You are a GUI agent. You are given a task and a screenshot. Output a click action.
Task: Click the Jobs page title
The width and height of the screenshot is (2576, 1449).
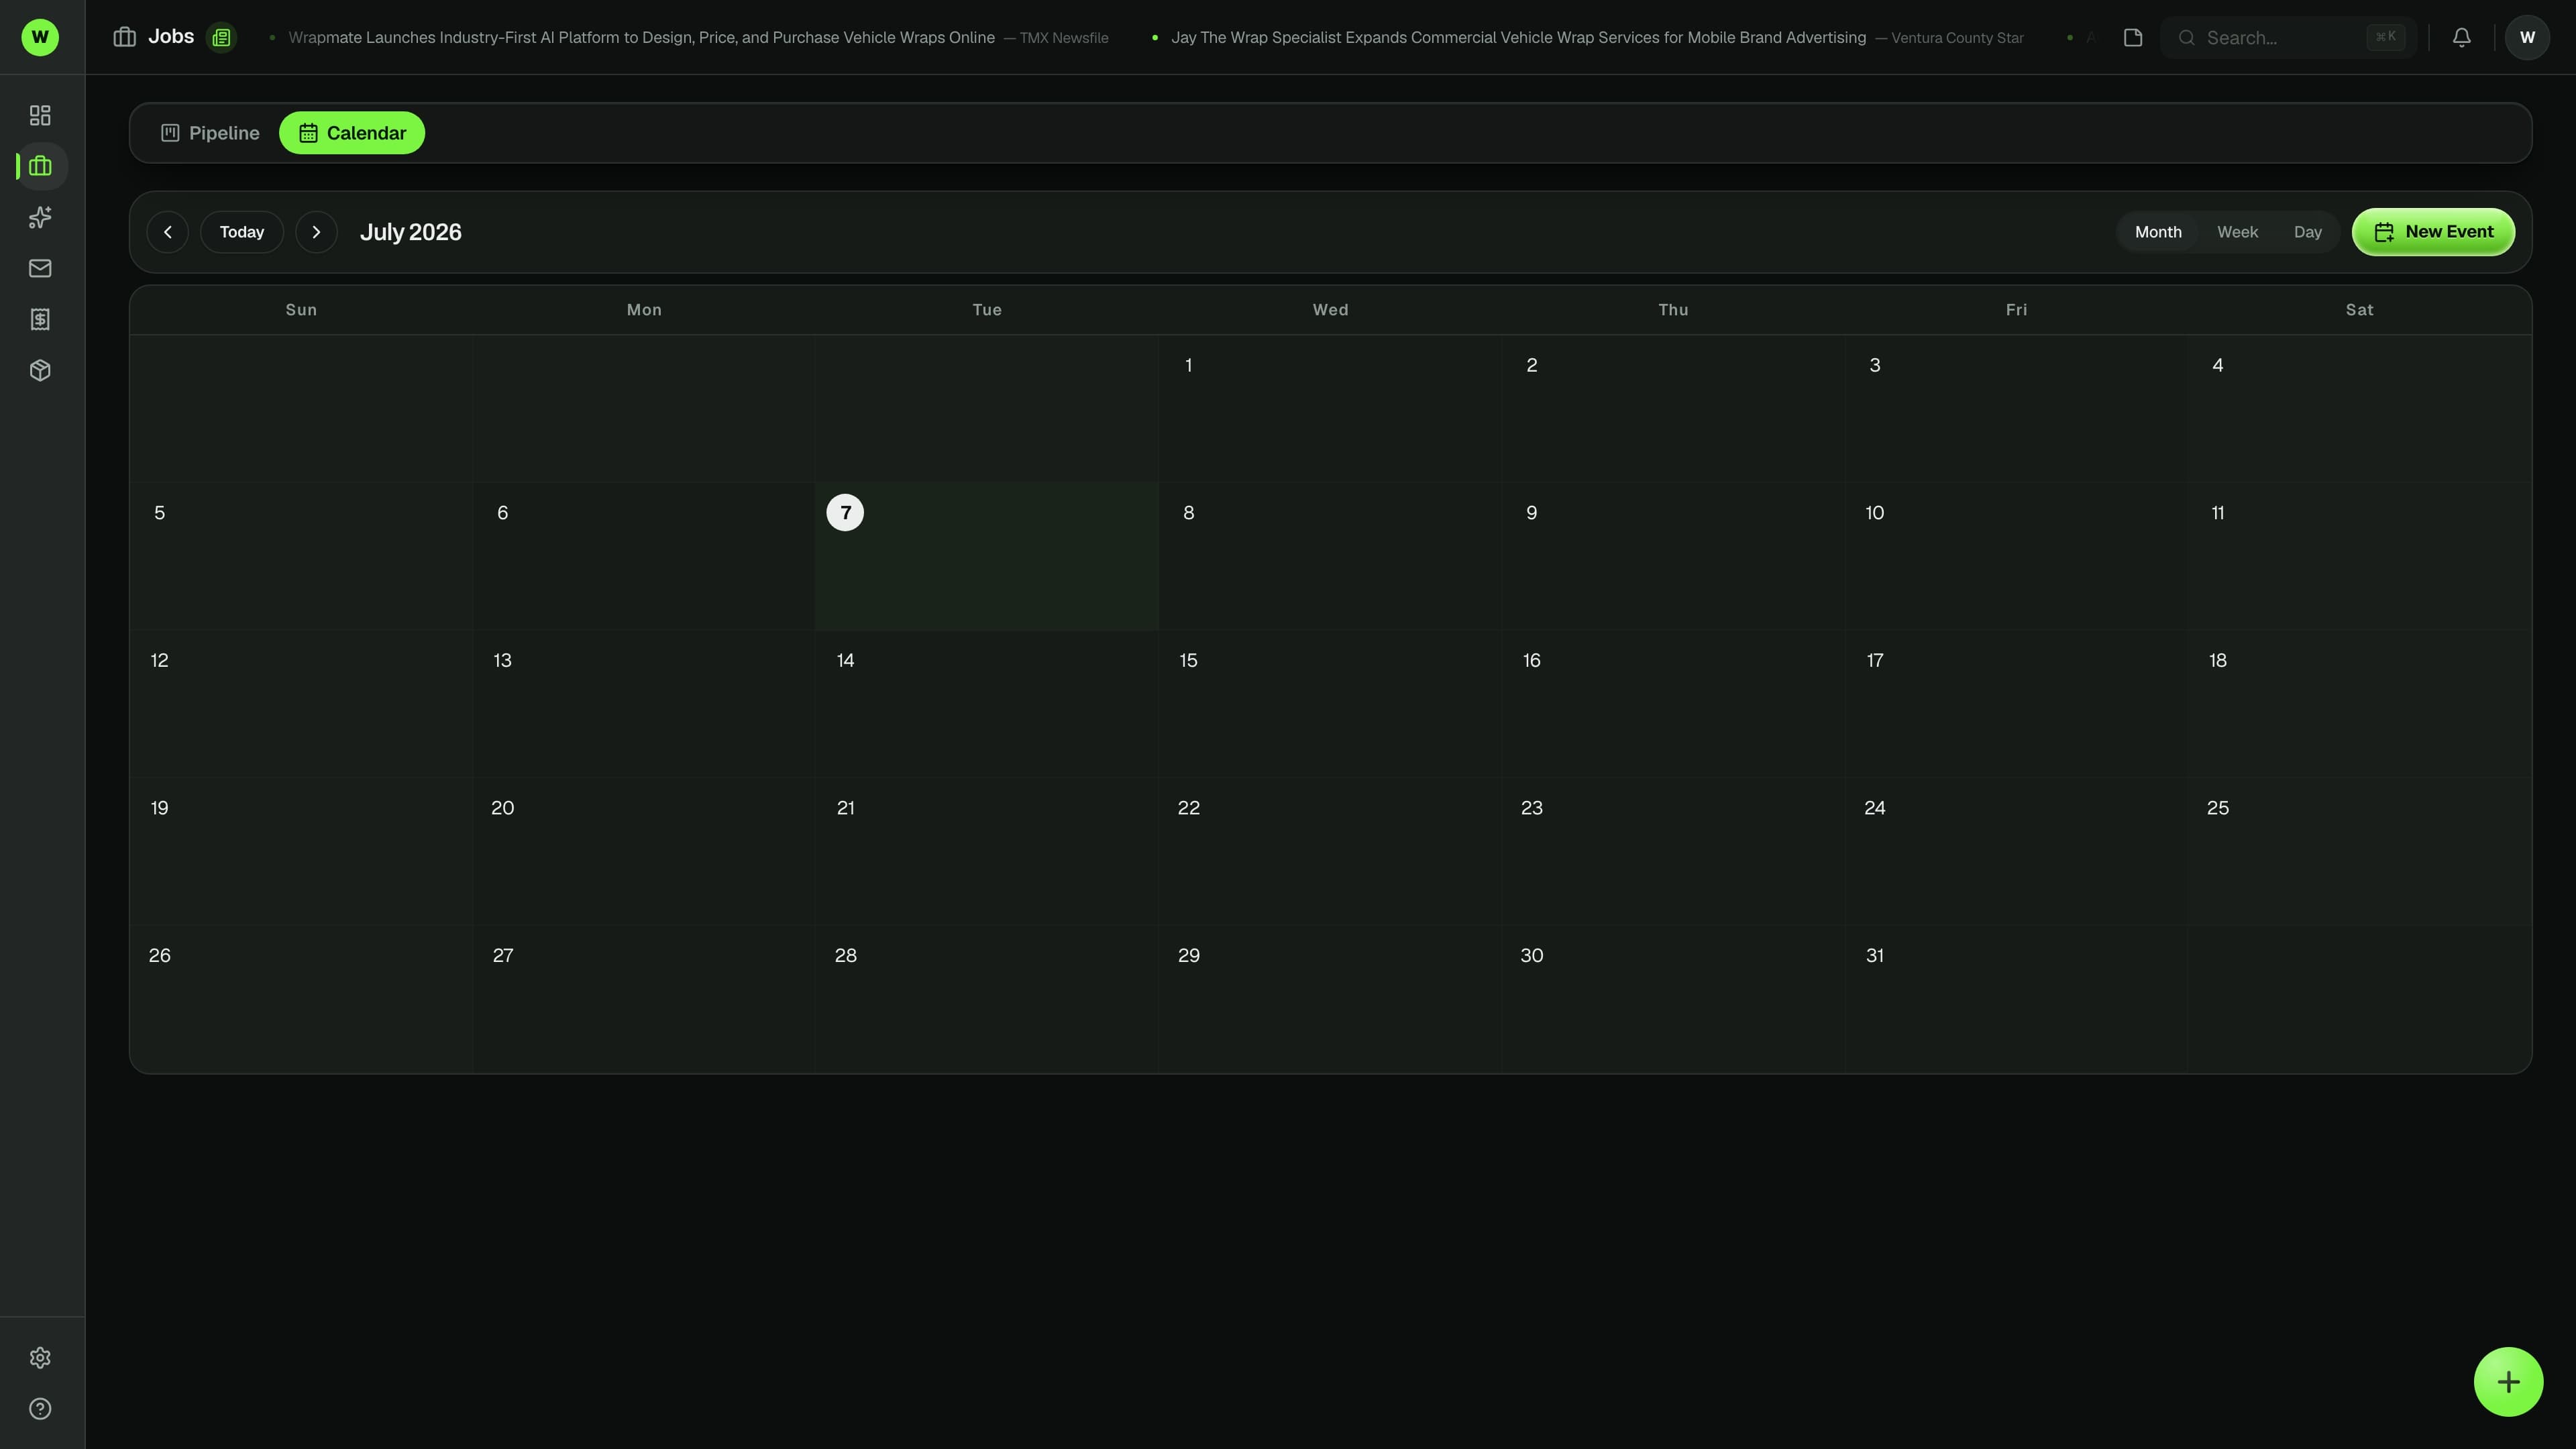click(x=171, y=37)
